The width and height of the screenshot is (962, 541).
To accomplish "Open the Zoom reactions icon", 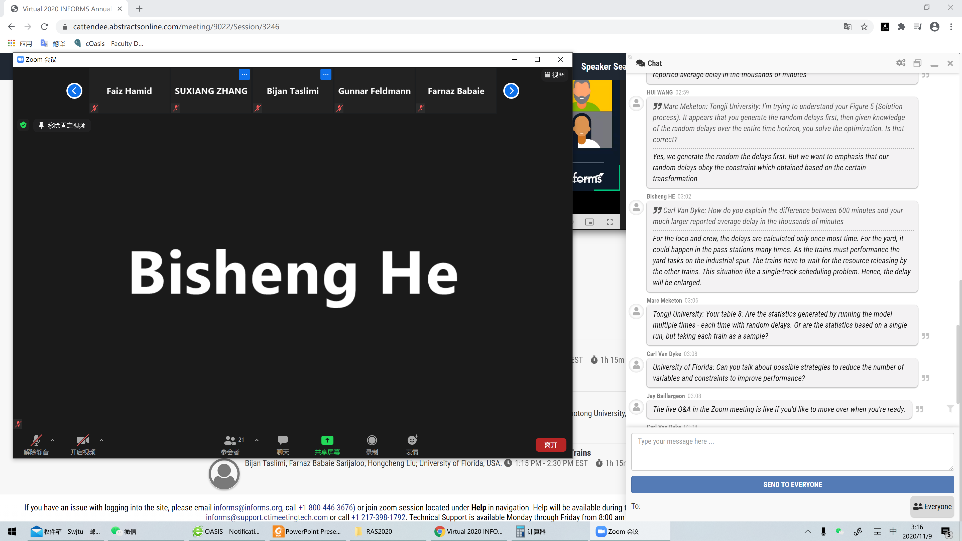I will pos(412,441).
